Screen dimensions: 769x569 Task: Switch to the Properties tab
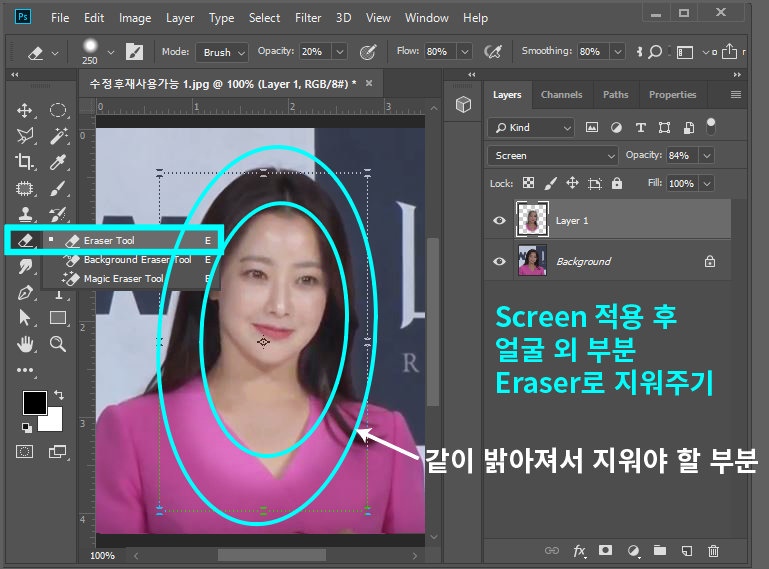pos(672,95)
